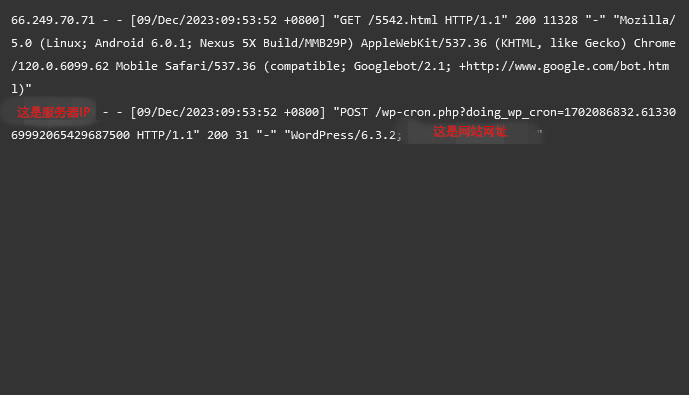Click the AppleWebKit/537.36 text
Viewport: 689px width, 395px height.
point(424,43)
